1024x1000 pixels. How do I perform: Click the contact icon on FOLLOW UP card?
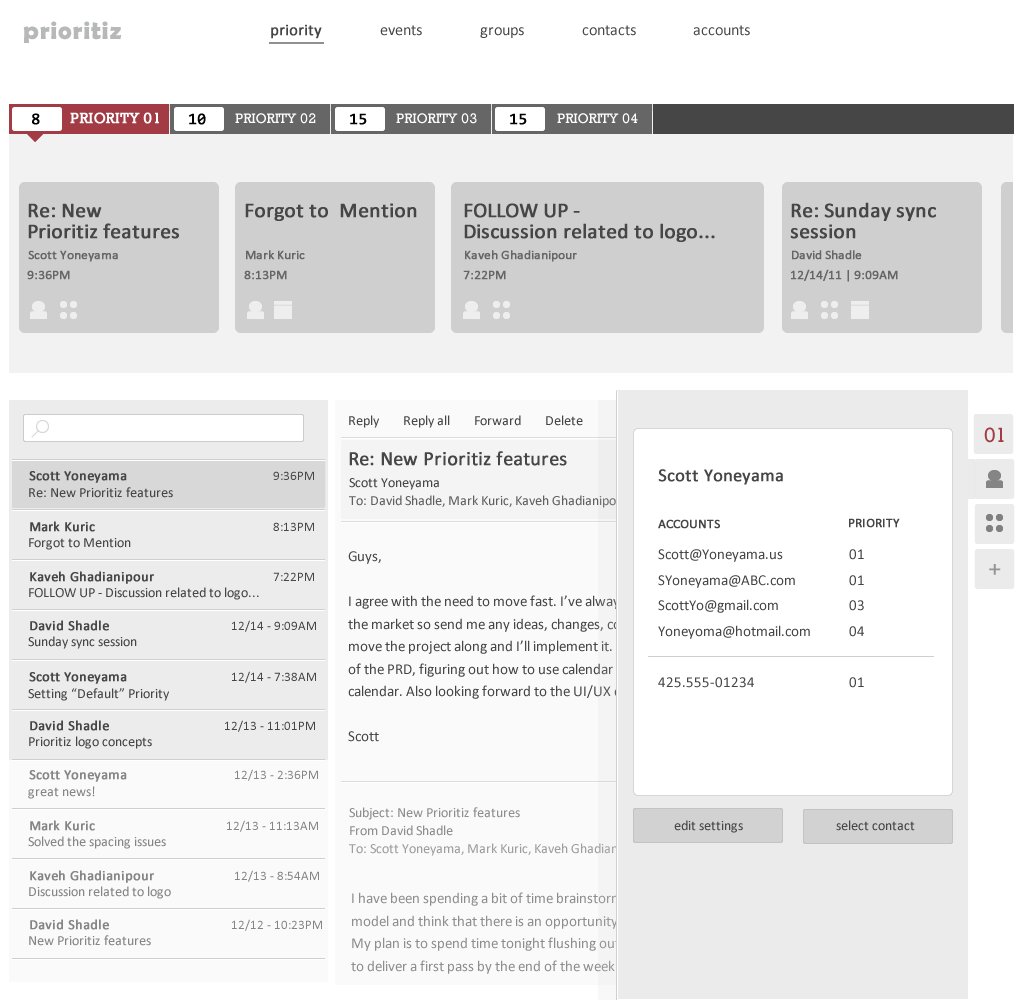tap(472, 310)
